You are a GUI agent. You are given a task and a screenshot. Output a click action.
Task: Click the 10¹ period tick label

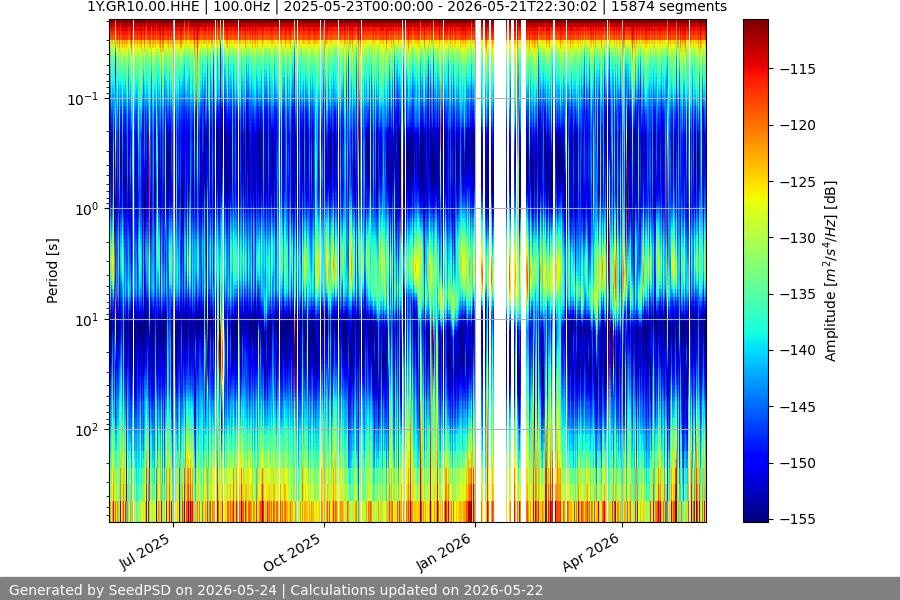(86, 320)
